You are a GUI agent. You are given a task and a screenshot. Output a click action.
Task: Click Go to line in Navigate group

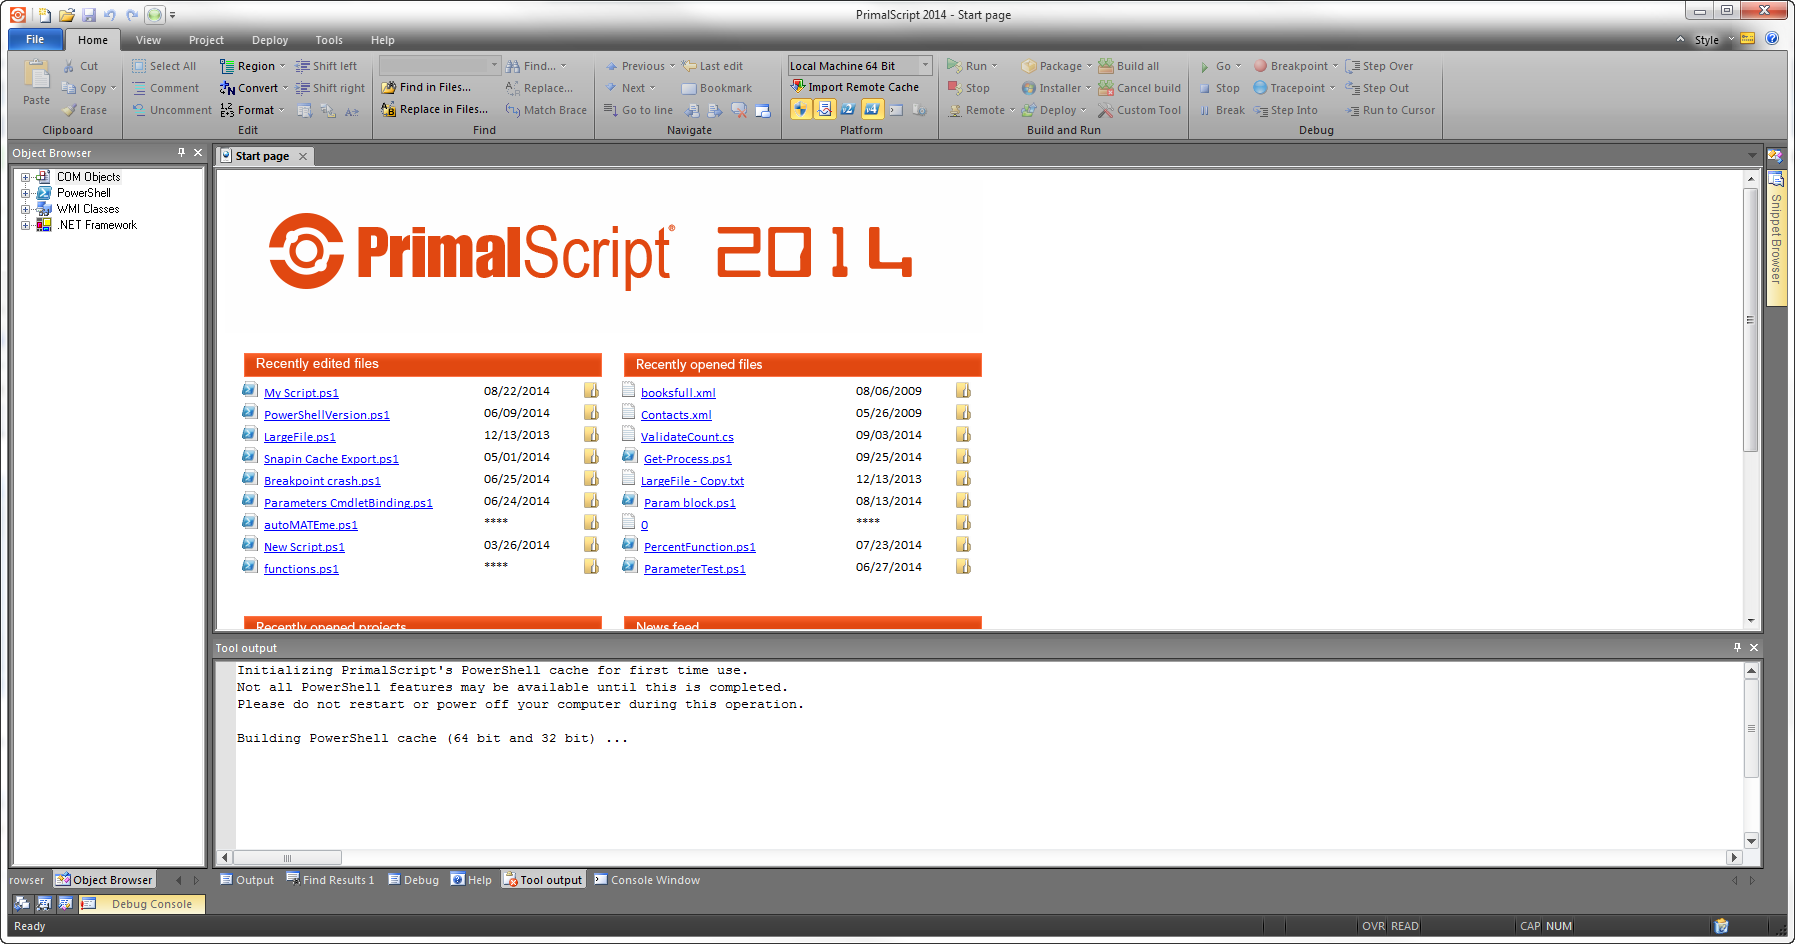[638, 110]
